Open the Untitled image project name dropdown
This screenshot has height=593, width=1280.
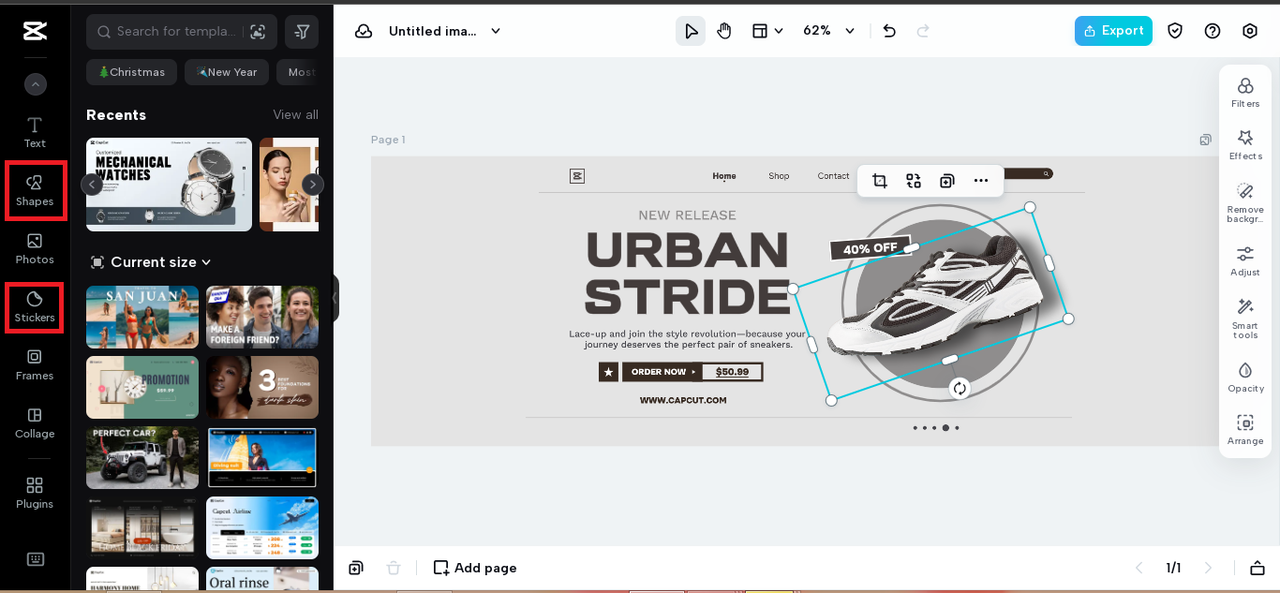point(445,31)
